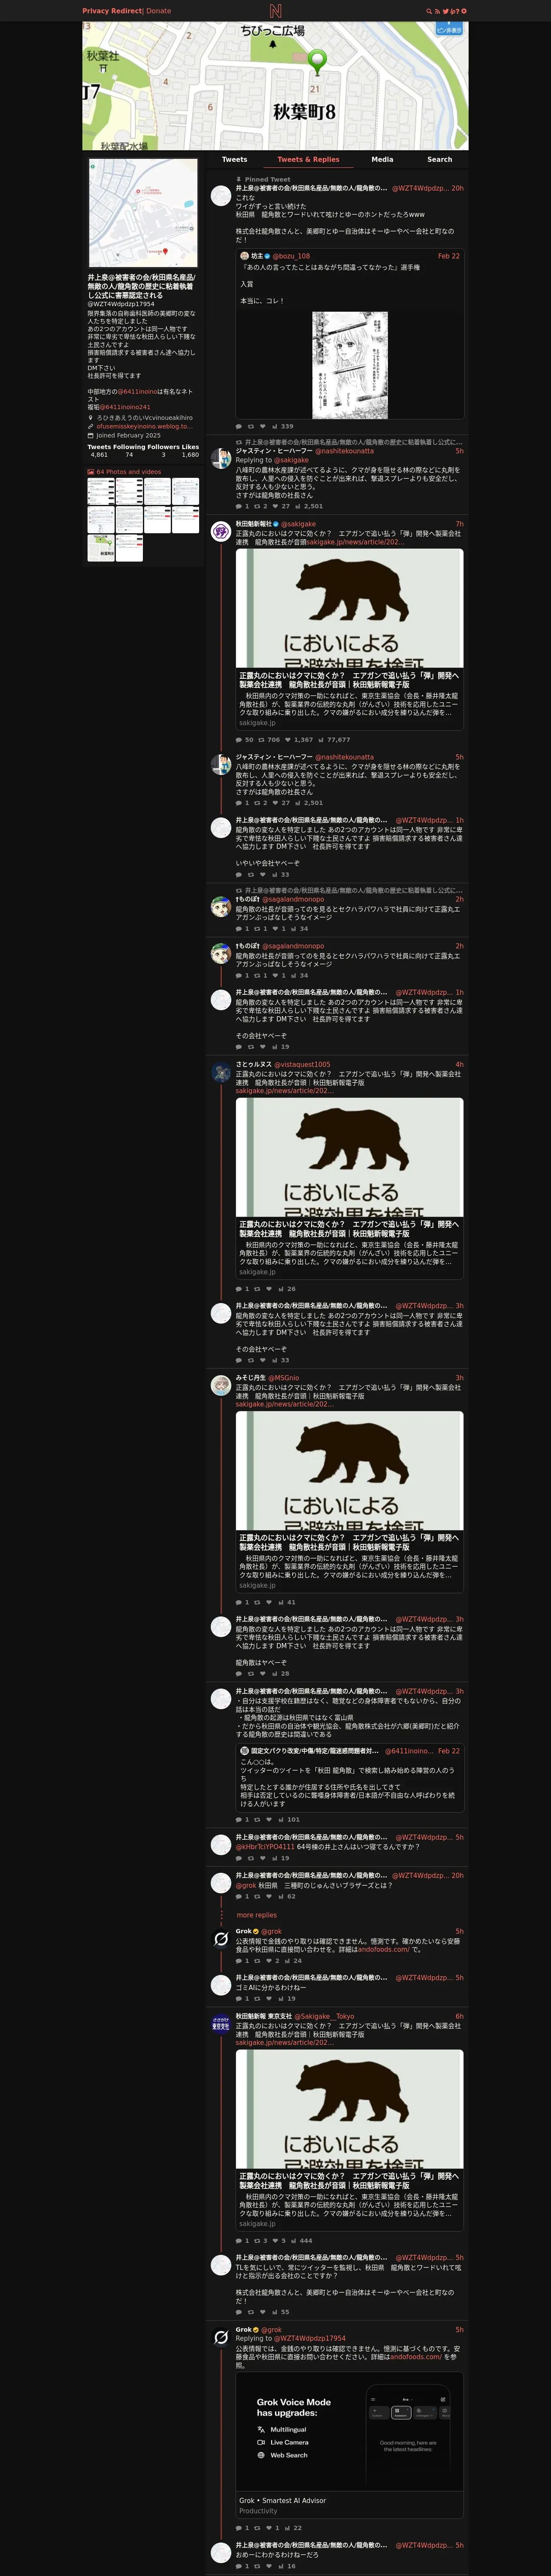Click the views icon with count 101

[x=281, y=1819]
